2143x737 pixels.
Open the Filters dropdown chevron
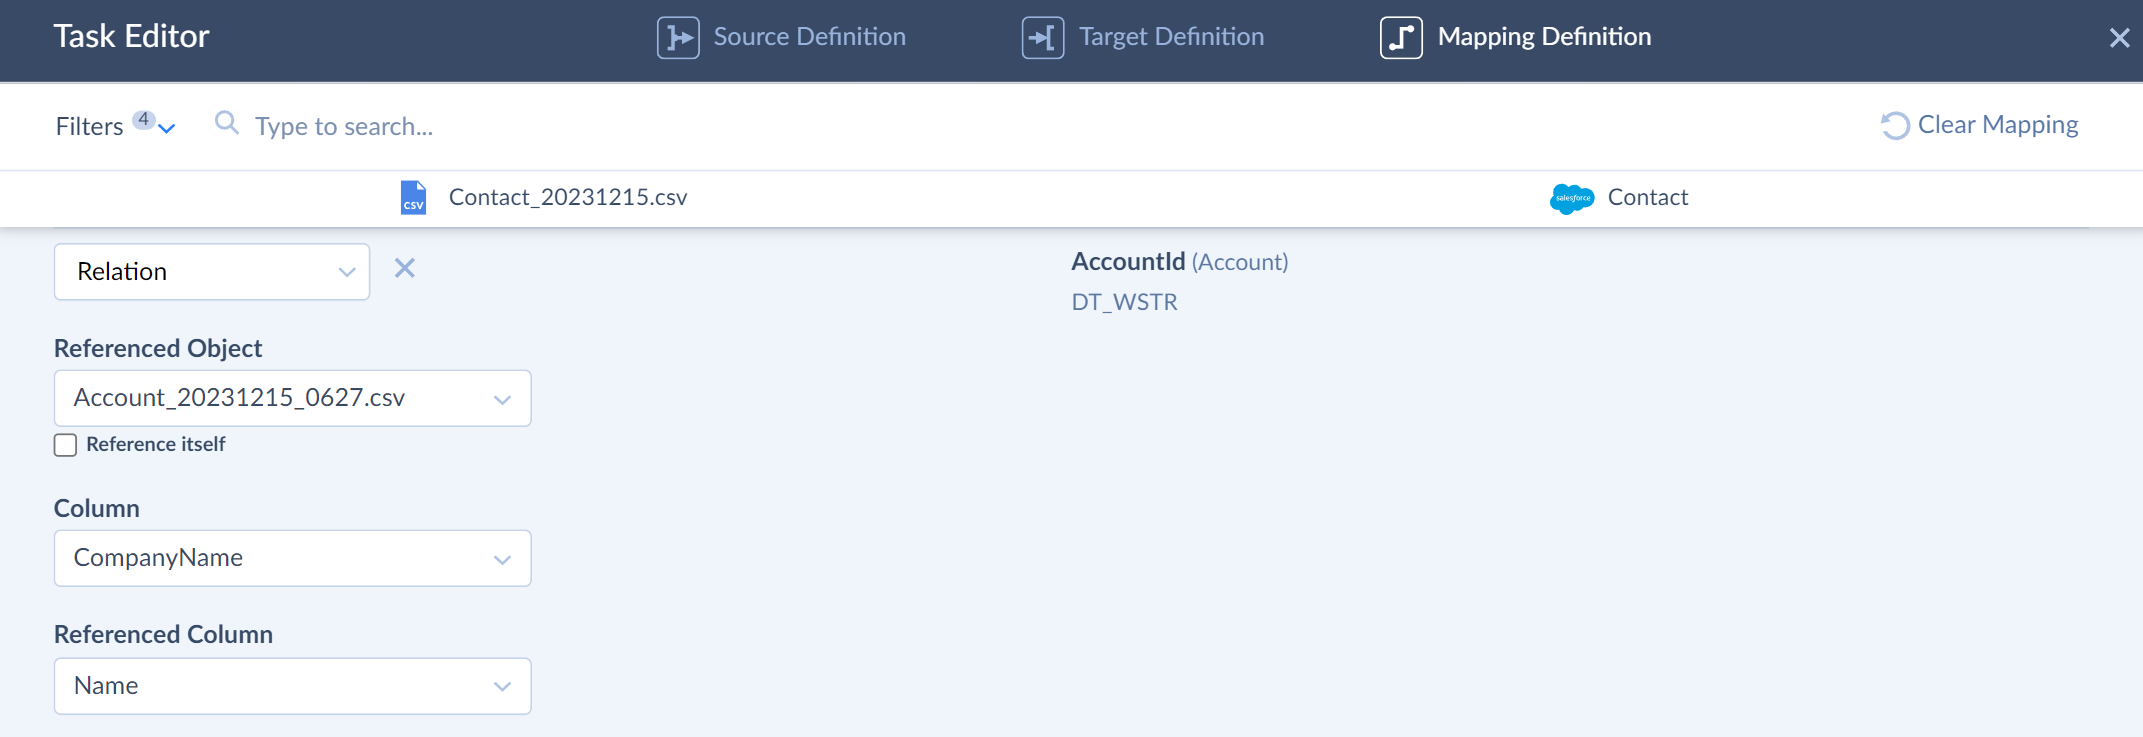click(167, 128)
